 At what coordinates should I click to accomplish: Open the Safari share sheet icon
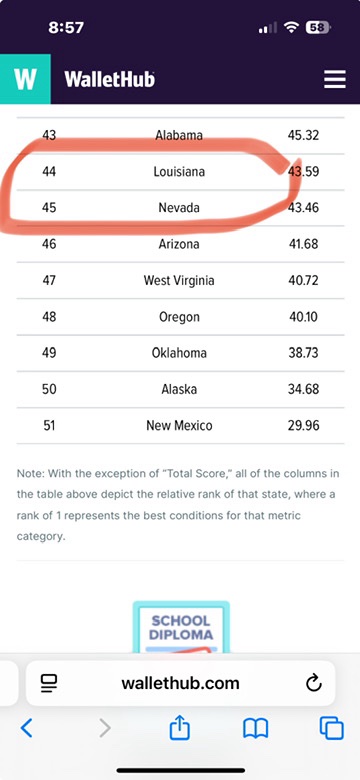pos(180,727)
